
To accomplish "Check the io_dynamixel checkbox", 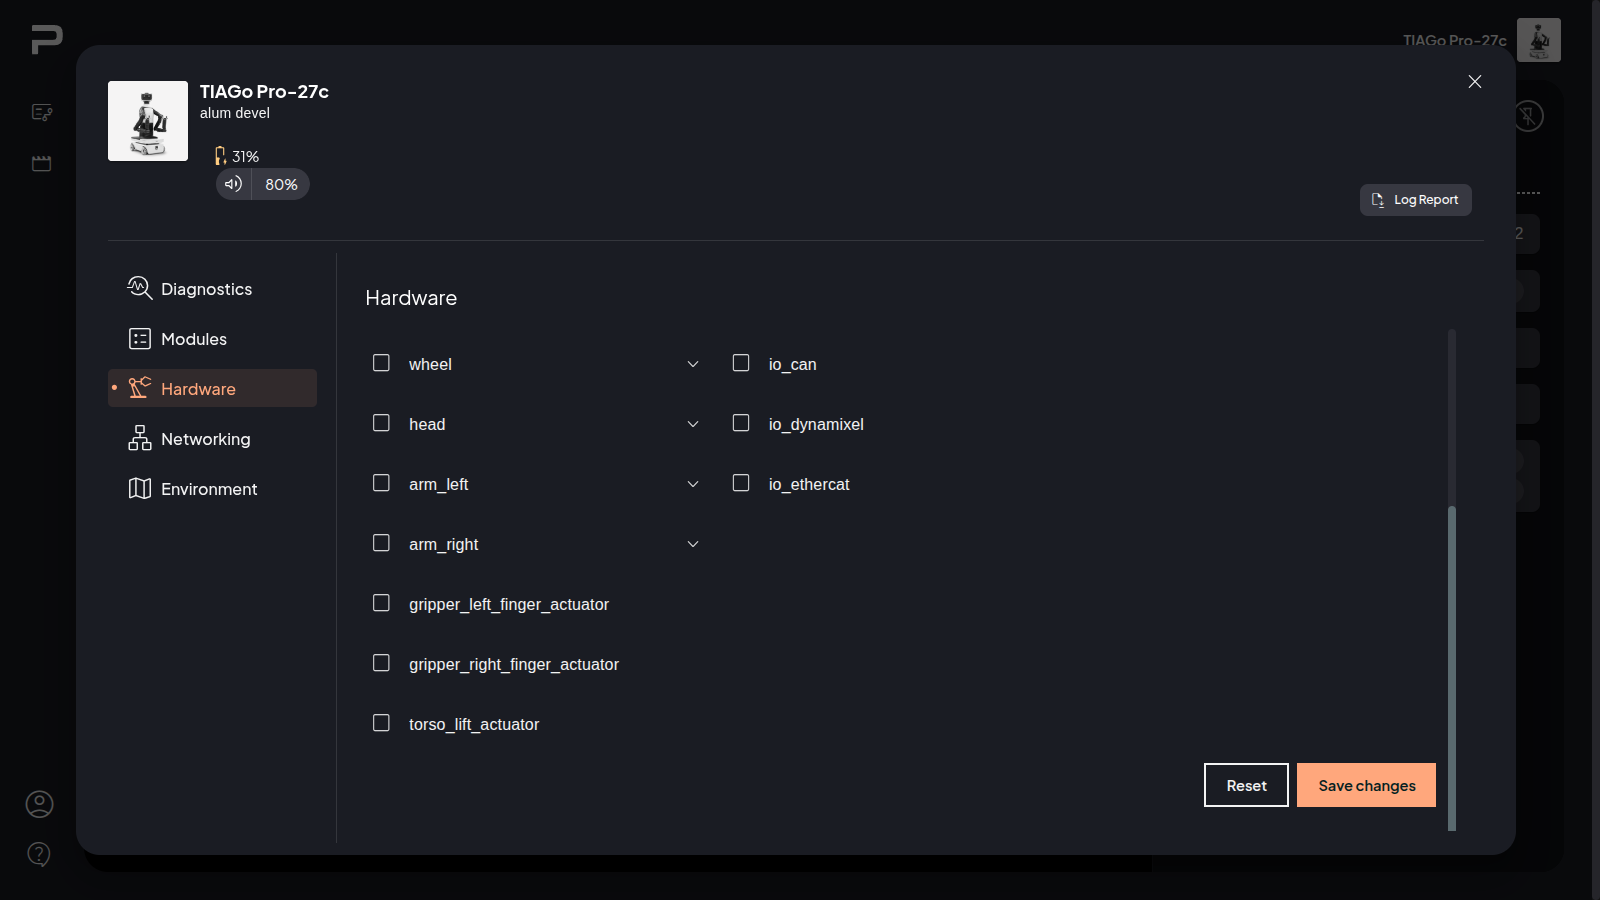I will [741, 423].
